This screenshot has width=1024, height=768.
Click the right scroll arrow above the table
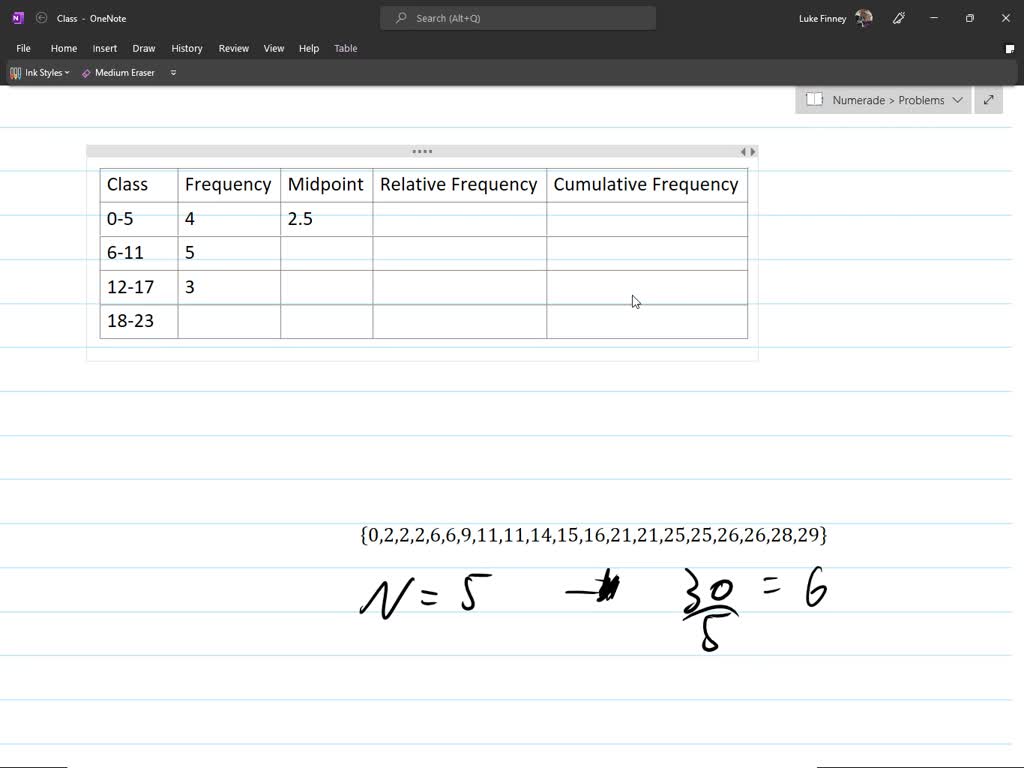[x=754, y=151]
